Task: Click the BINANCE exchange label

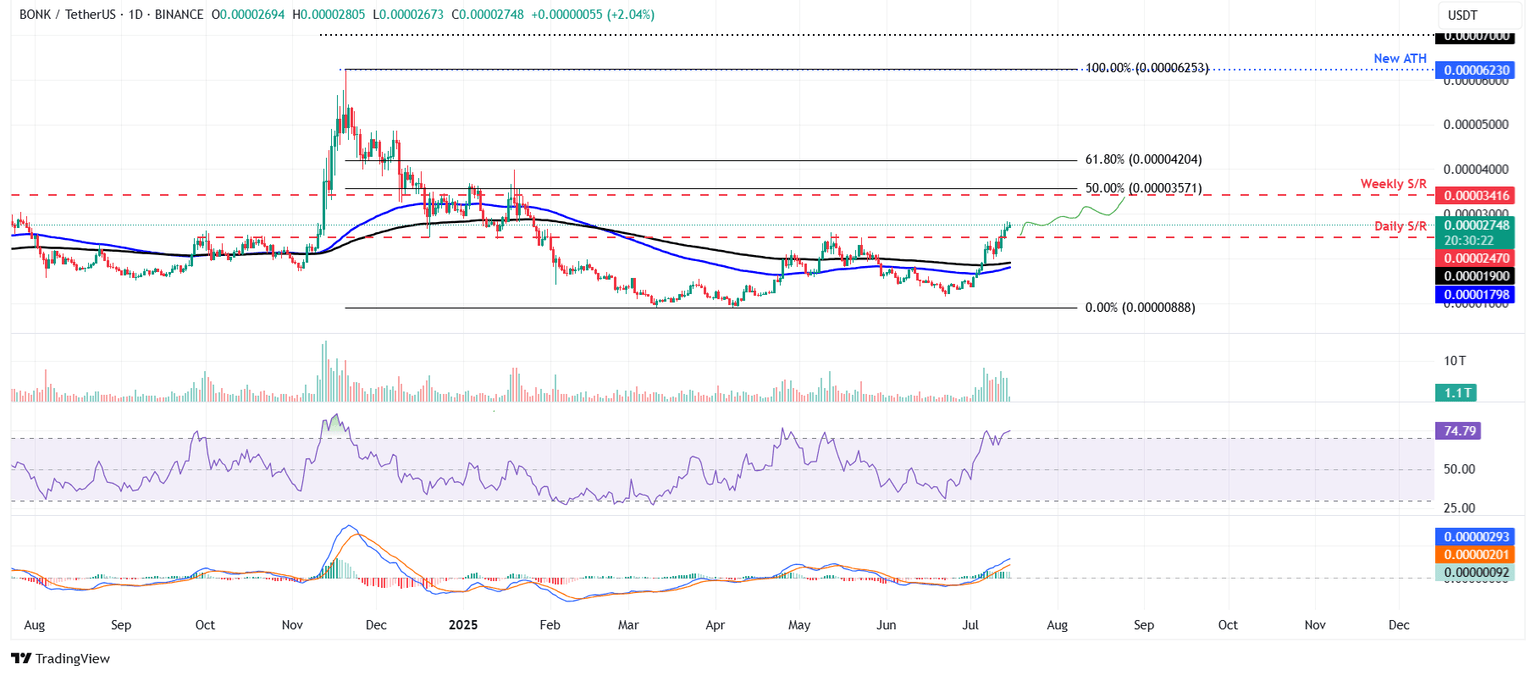Action: point(179,14)
